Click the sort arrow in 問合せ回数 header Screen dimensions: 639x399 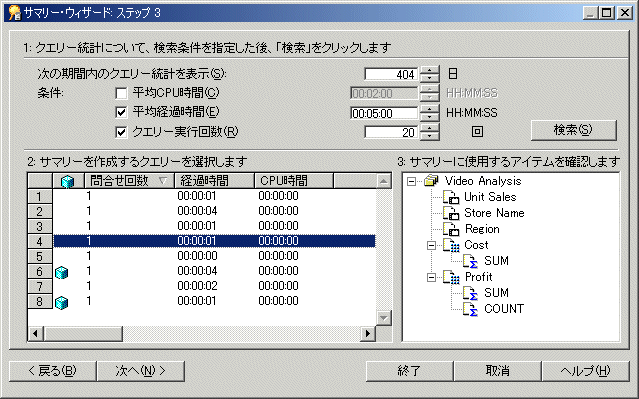163,181
